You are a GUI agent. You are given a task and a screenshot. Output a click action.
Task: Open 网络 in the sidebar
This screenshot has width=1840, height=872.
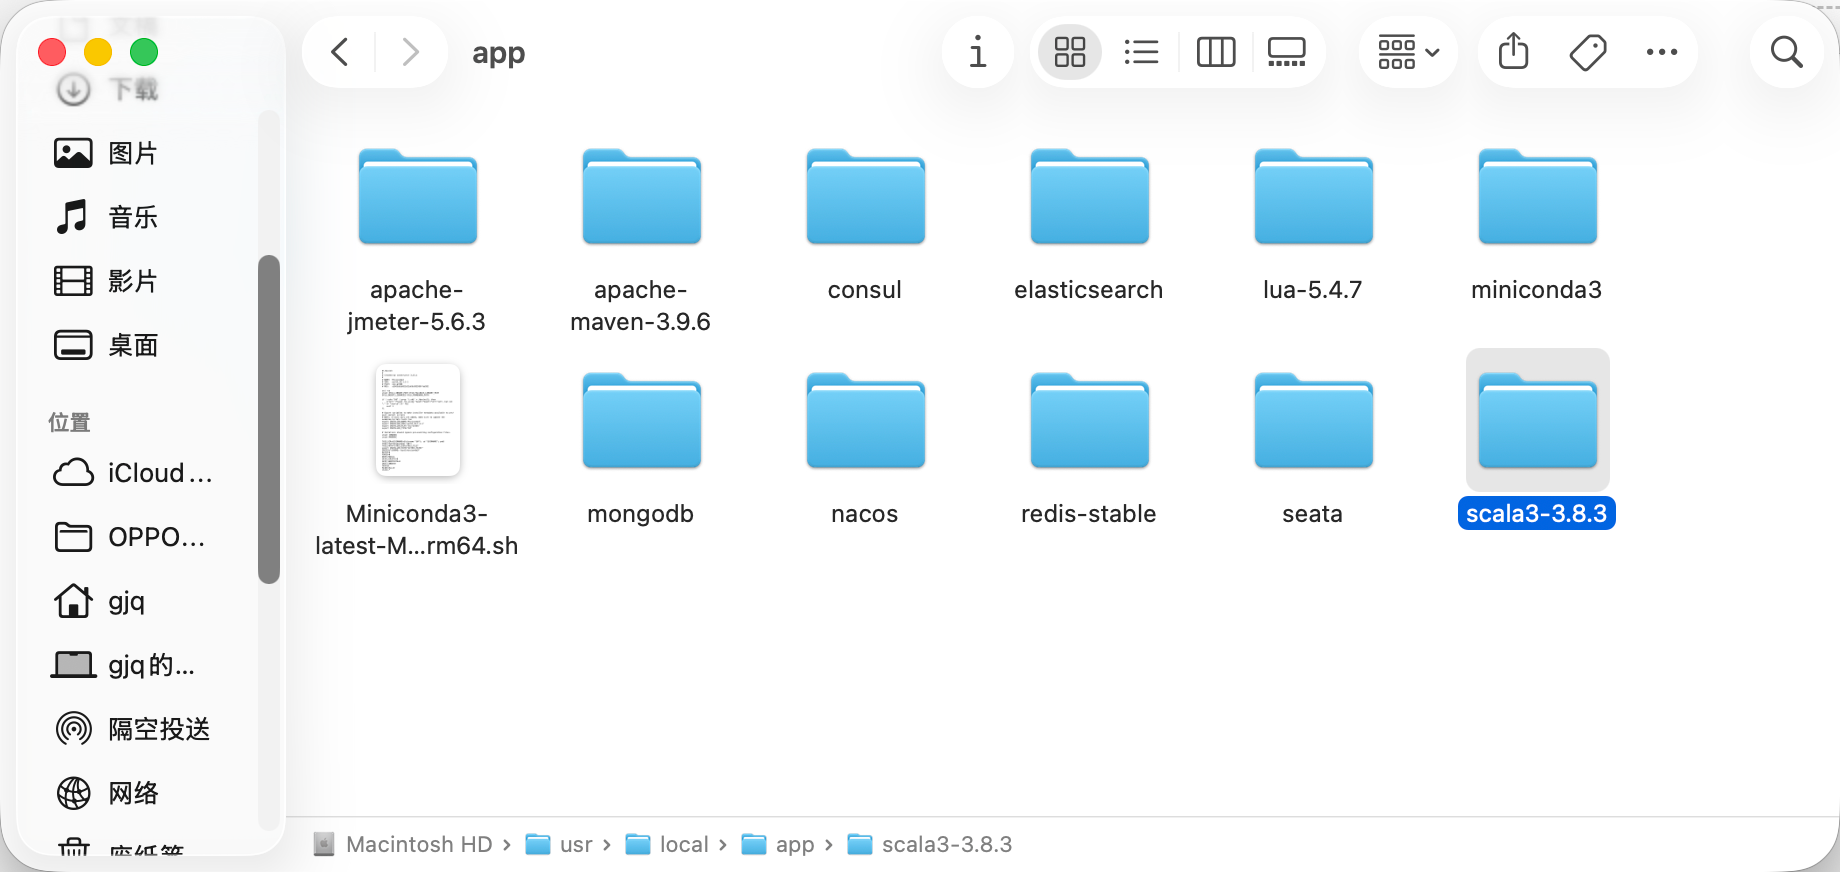[106, 793]
